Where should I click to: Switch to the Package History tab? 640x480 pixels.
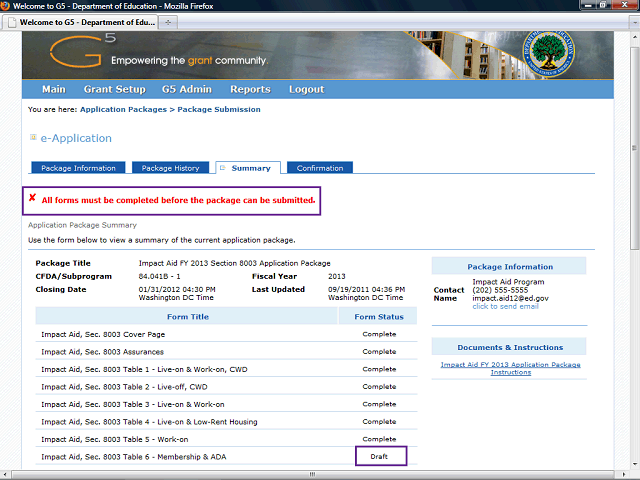pos(170,168)
